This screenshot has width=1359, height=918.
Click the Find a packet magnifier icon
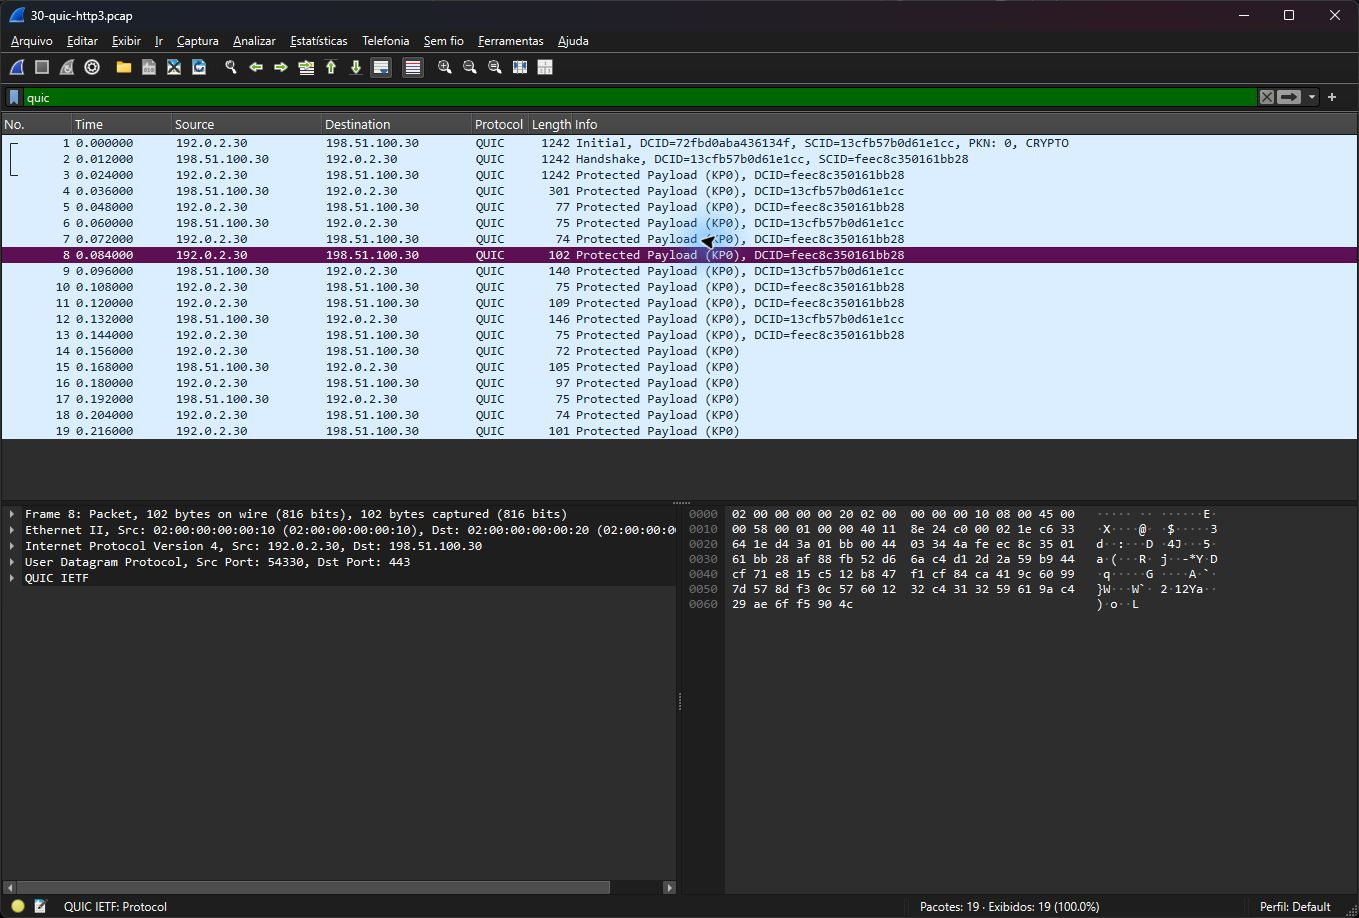[231, 67]
